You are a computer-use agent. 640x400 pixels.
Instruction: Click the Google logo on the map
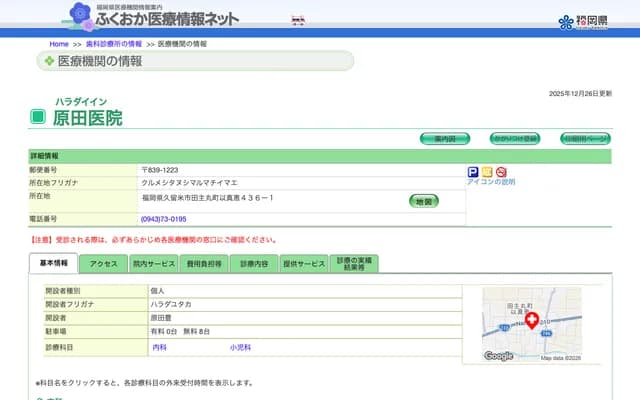[x=498, y=355]
